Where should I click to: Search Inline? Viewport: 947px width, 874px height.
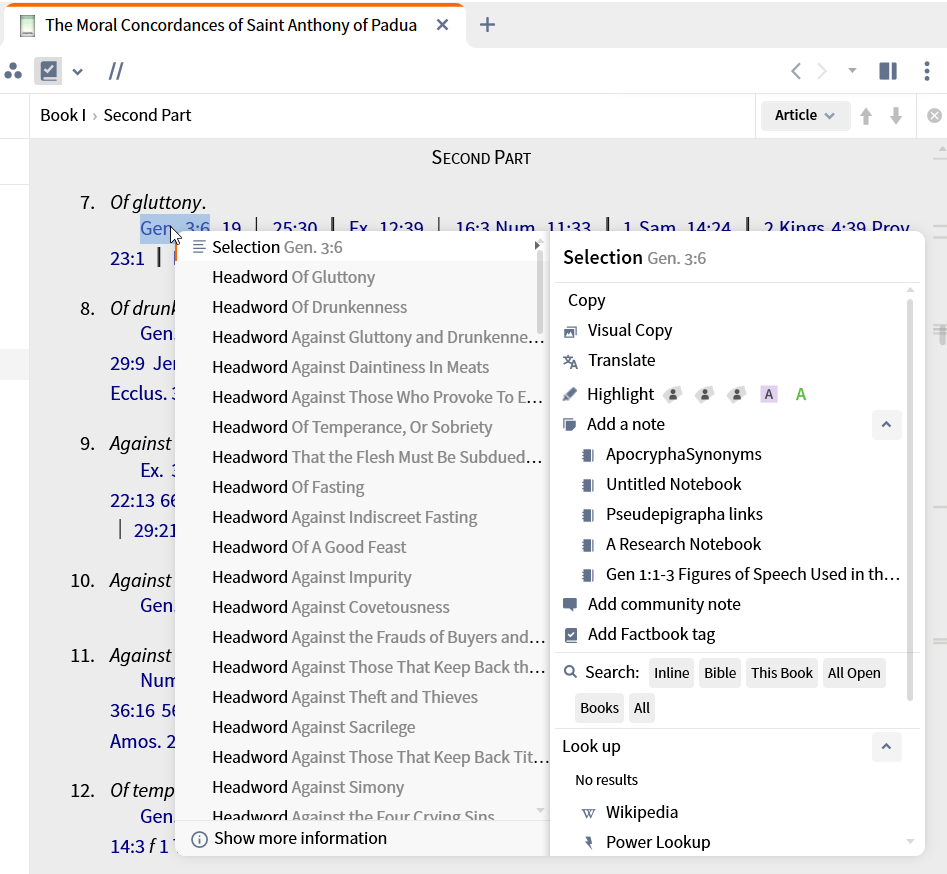tap(672, 673)
